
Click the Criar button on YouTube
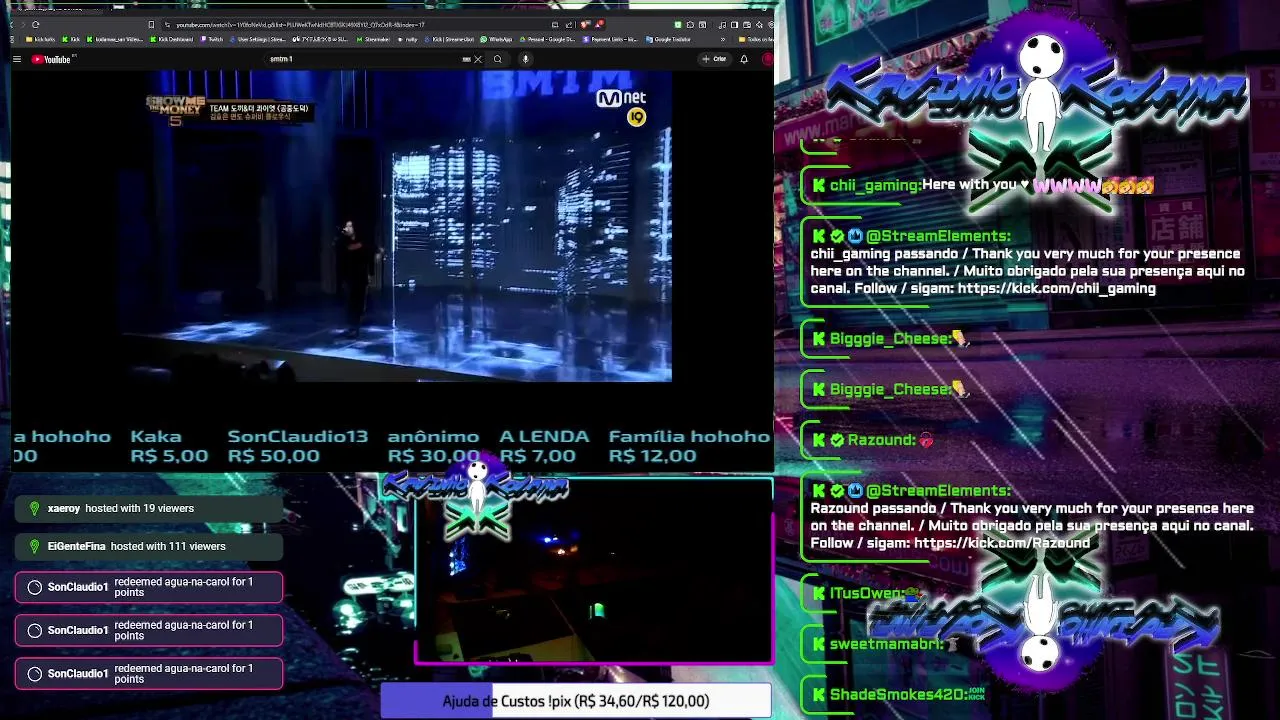(714, 59)
